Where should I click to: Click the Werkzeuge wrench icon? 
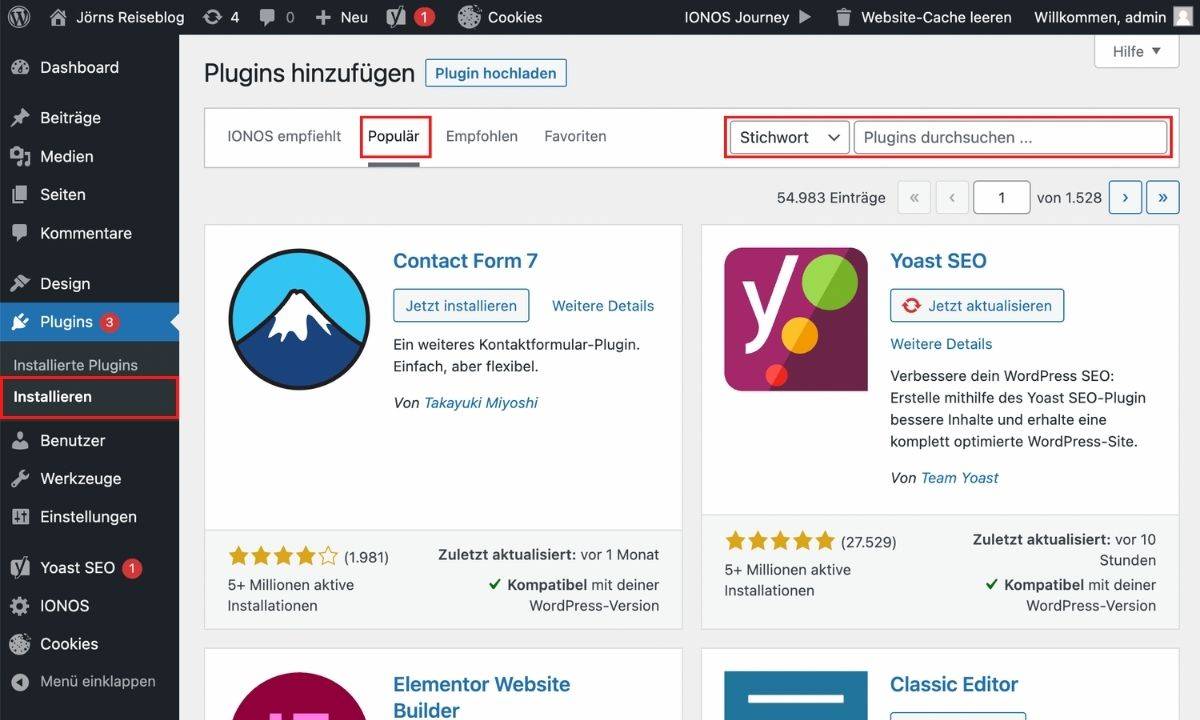point(20,479)
